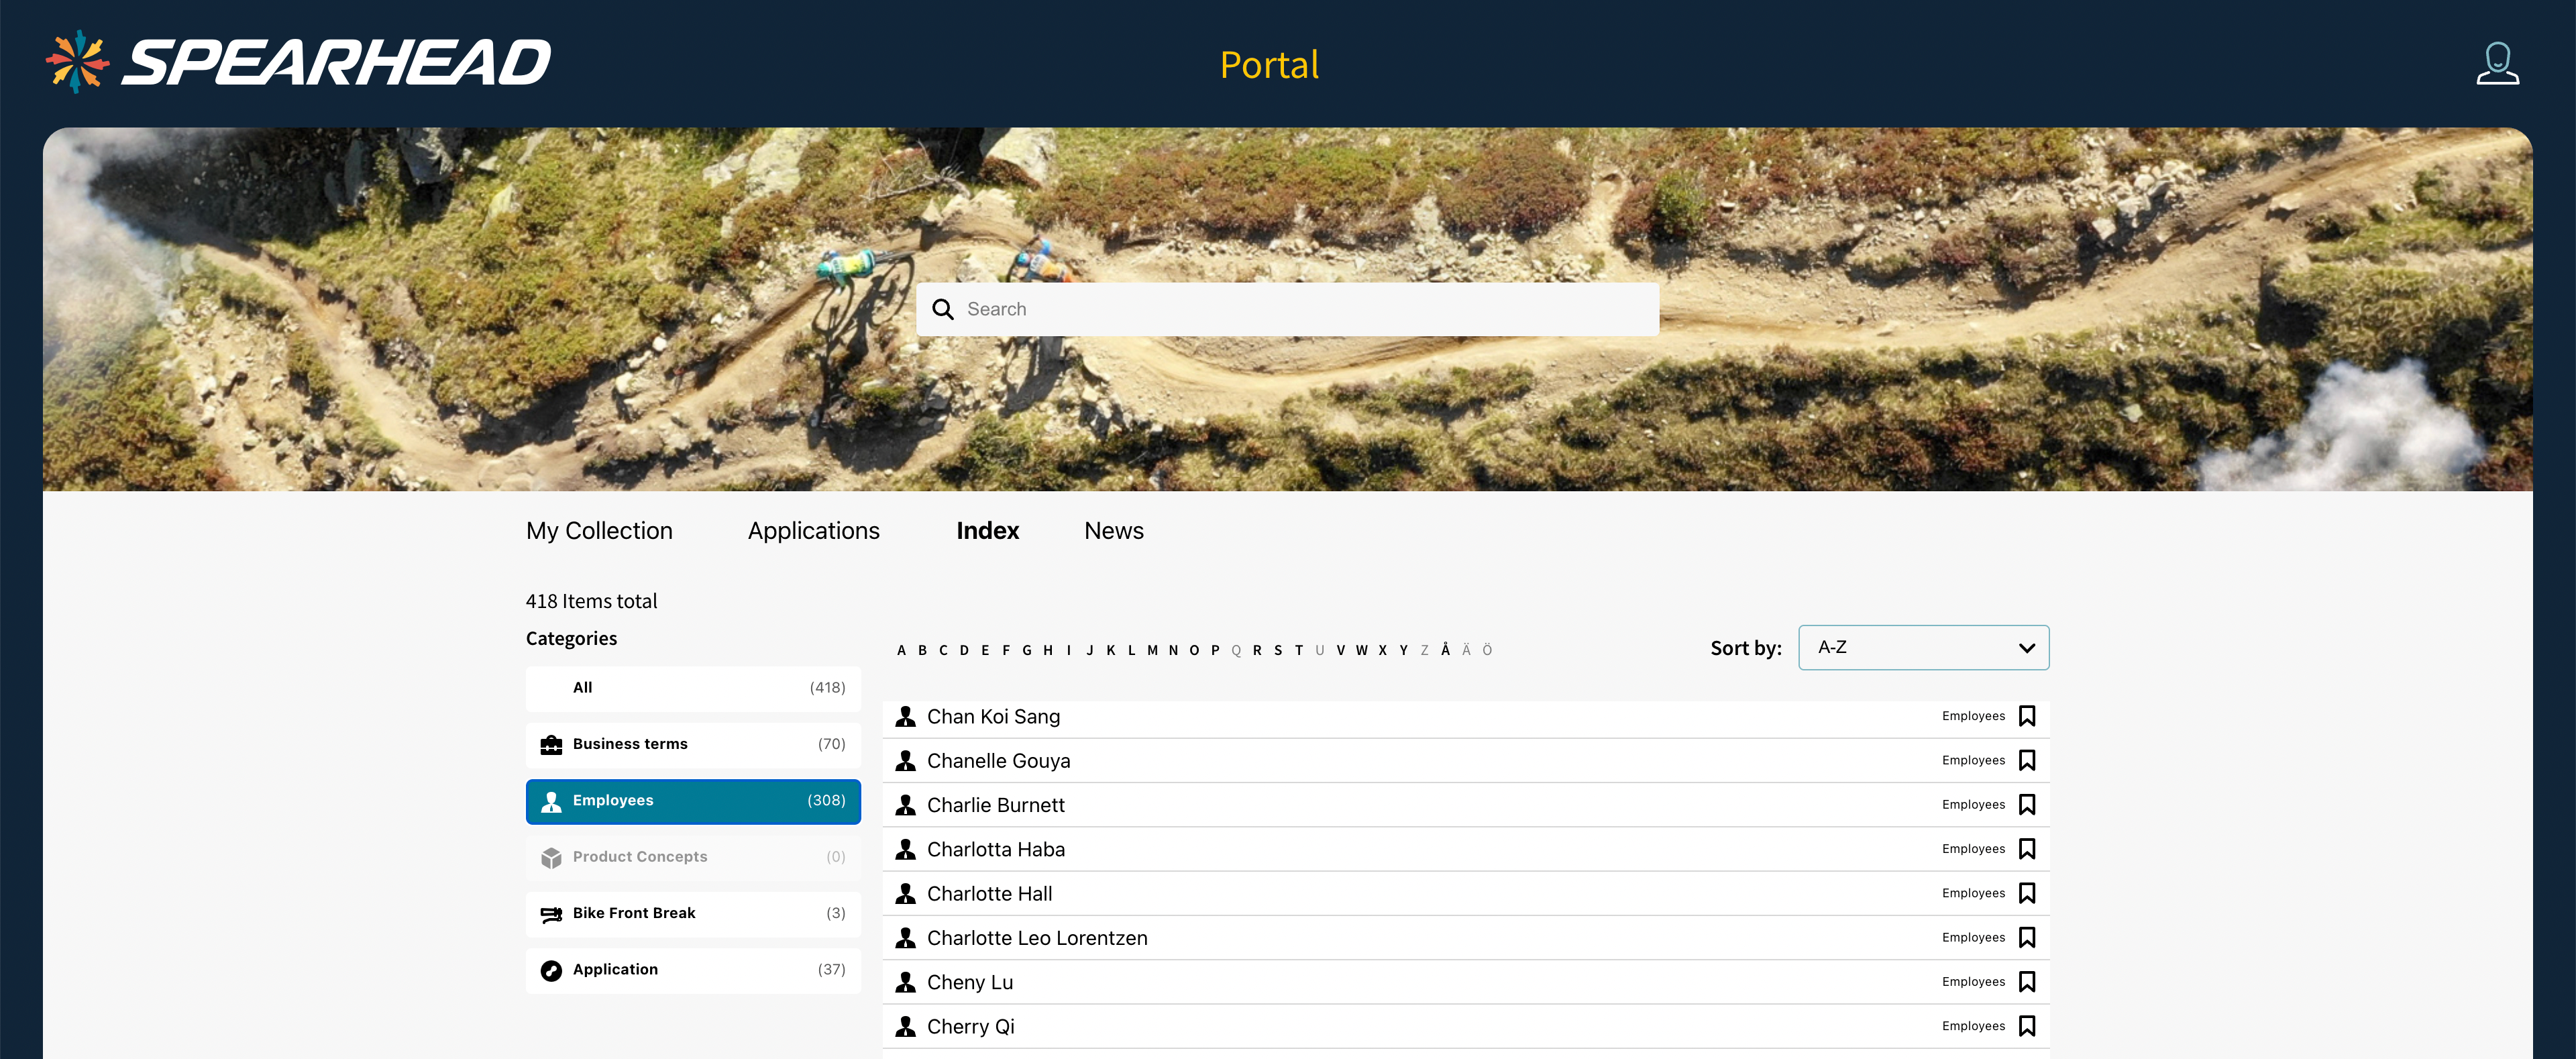
Task: Open the Applications tab
Action: pos(813,531)
